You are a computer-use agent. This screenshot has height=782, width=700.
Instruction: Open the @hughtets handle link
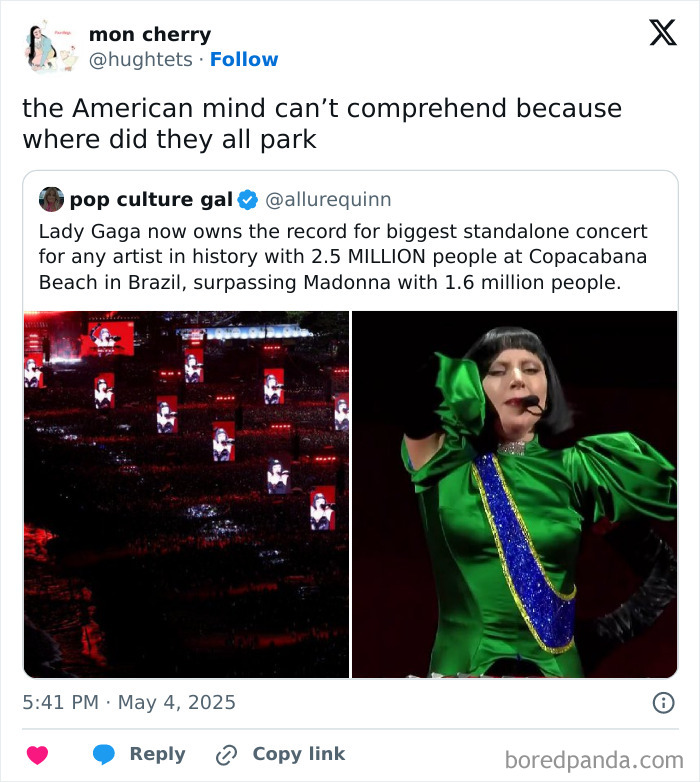coord(140,60)
